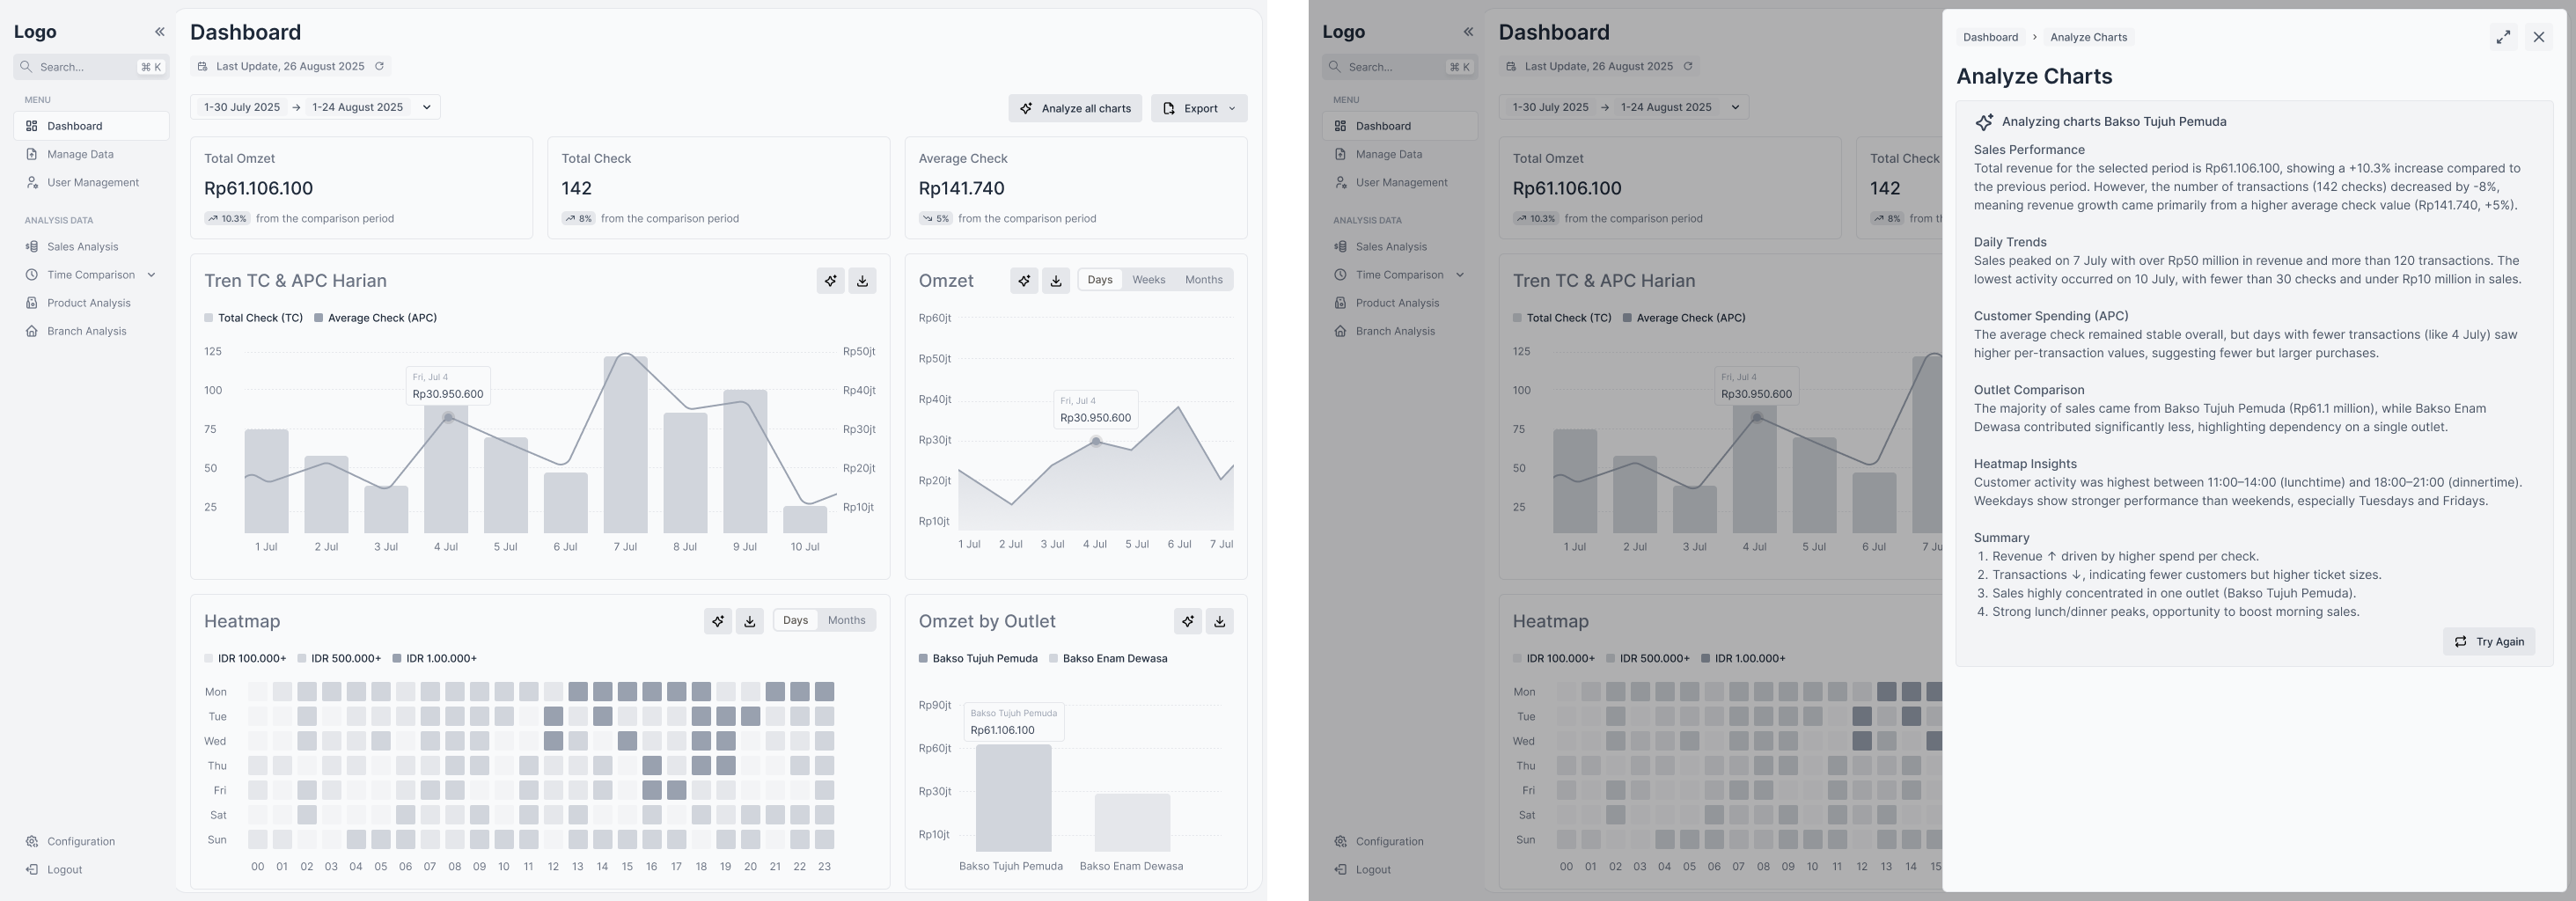This screenshot has width=2576, height=901.
Task: Click AI analyze icon in Omzet by Outlet card
Action: (x=1187, y=621)
